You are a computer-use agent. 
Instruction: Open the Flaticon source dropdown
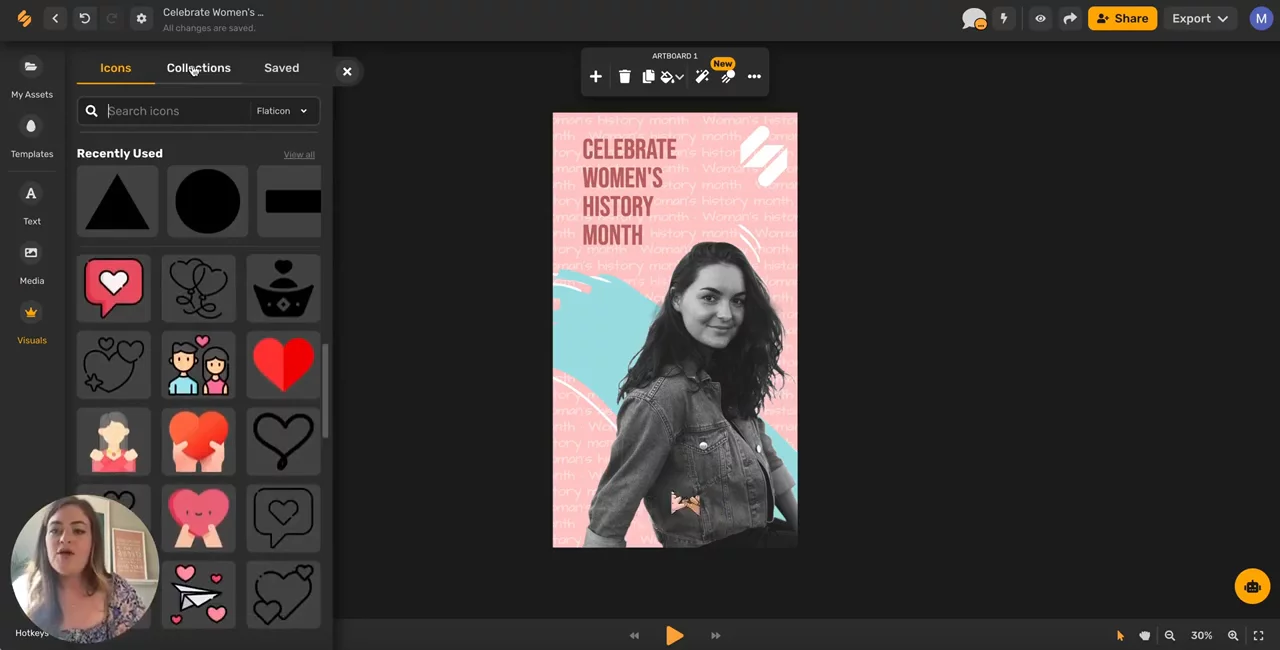(281, 111)
